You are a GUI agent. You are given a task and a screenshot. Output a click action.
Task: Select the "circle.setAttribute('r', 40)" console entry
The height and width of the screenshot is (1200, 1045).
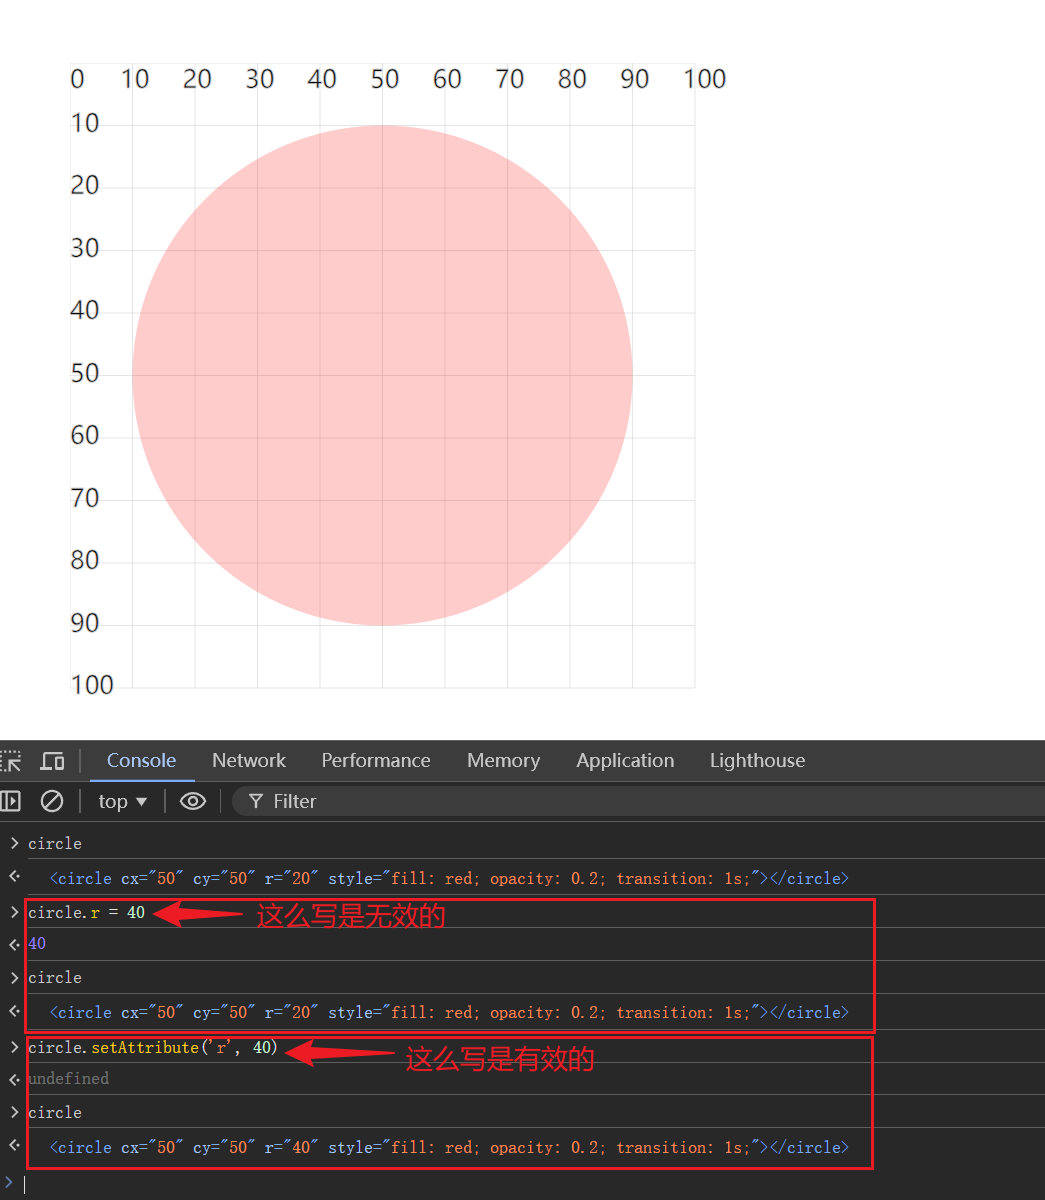(x=153, y=1047)
